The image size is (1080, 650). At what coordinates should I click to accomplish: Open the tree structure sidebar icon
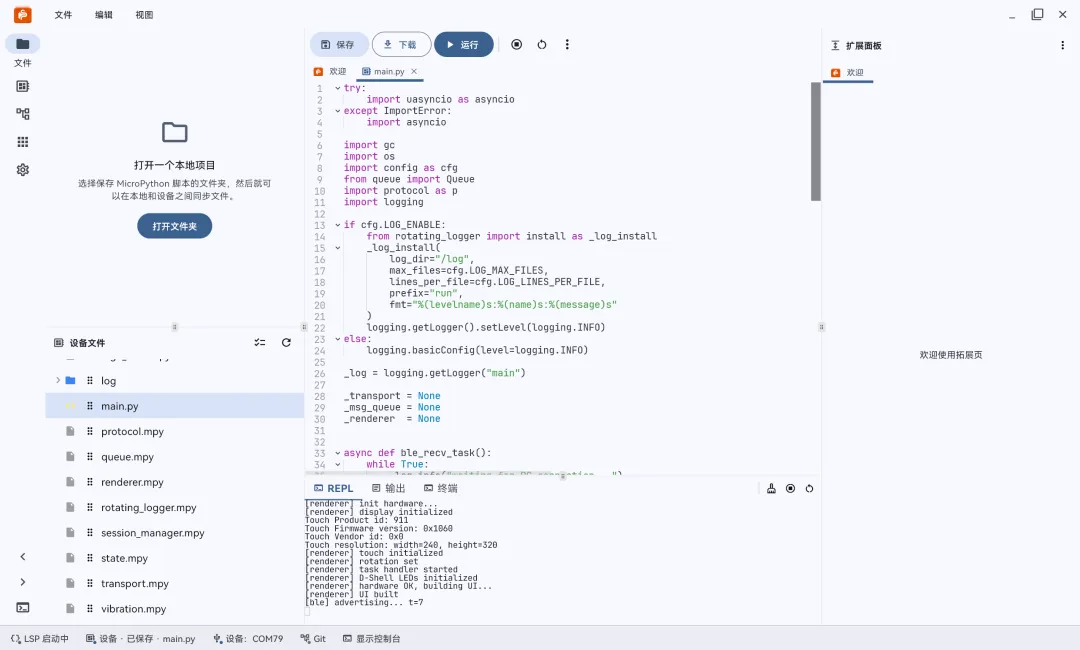click(23, 114)
